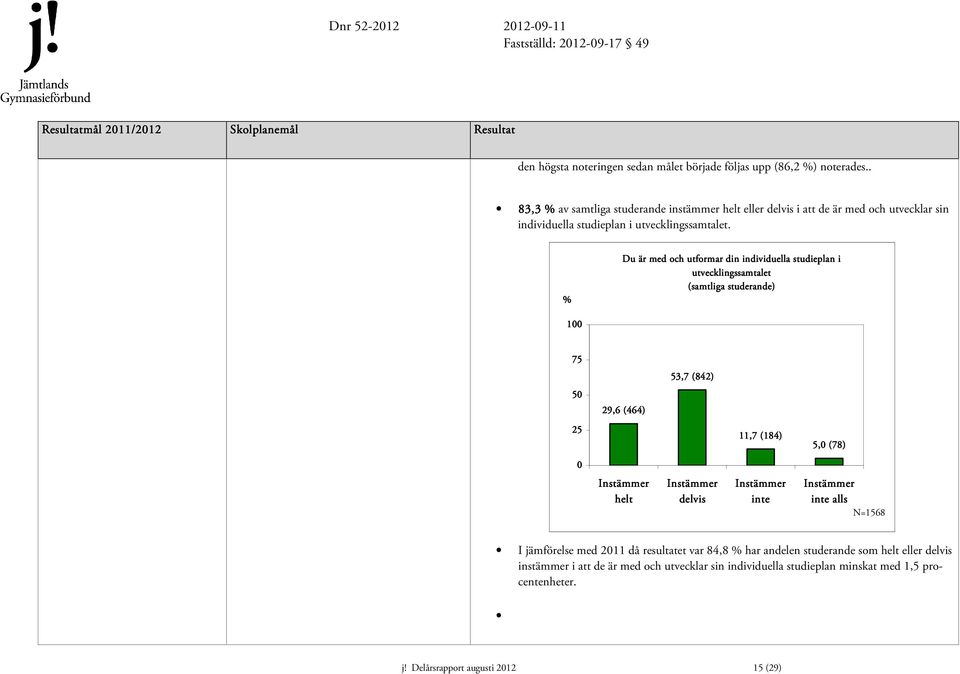Click the 'Instämmer delvis' axis category label
This screenshot has width=960, height=674.
pos(692,491)
